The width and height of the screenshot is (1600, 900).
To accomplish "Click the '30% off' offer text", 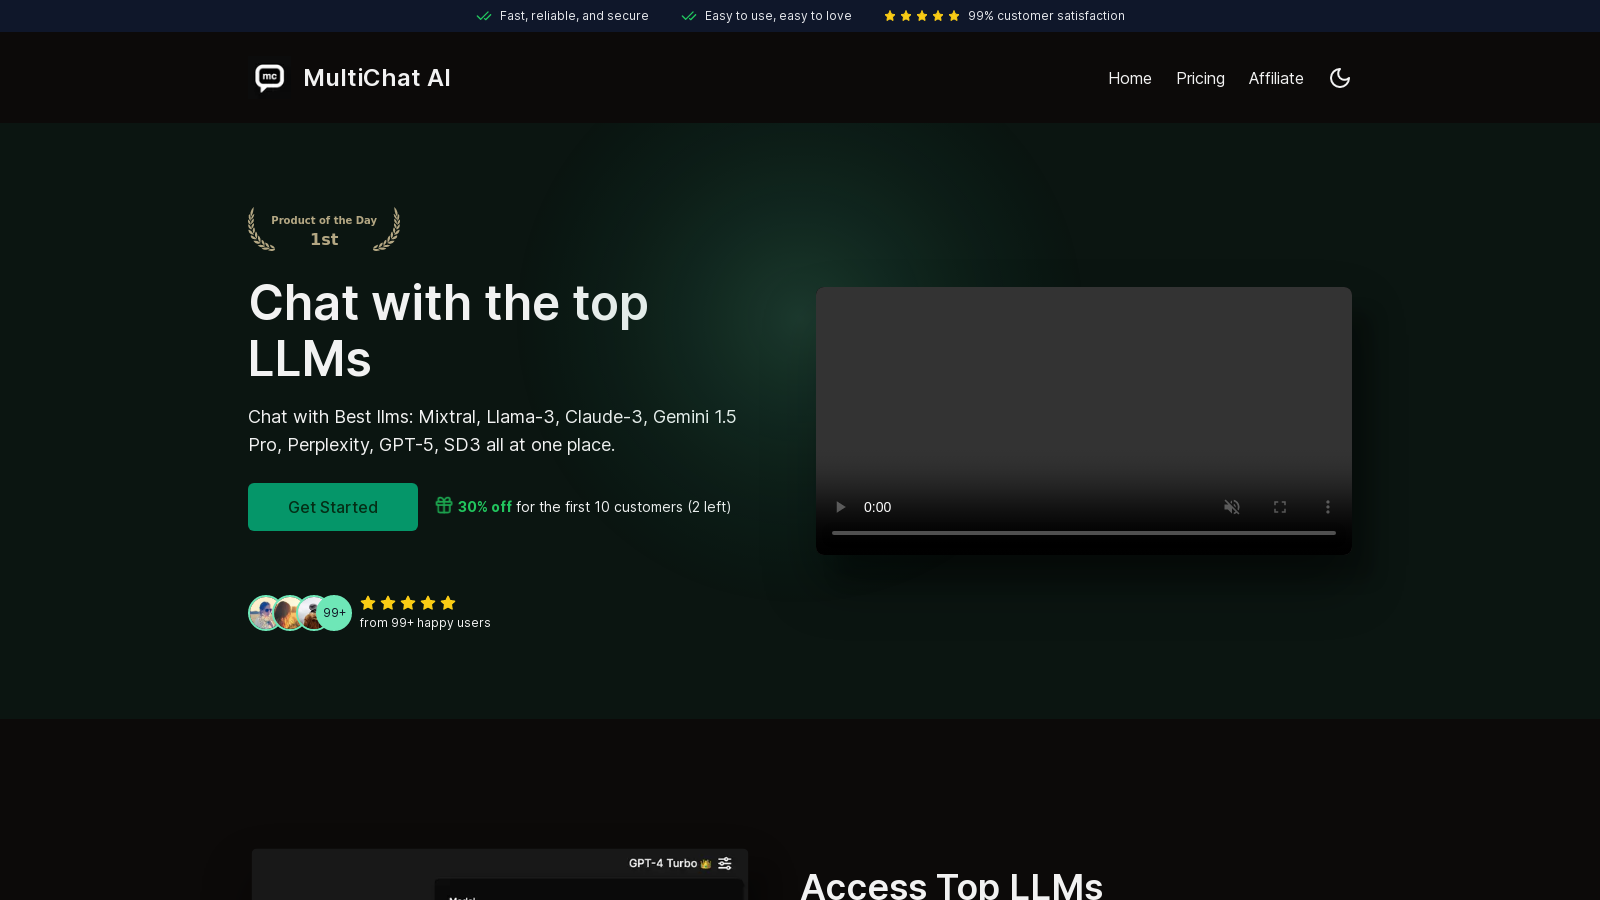I will 485,507.
